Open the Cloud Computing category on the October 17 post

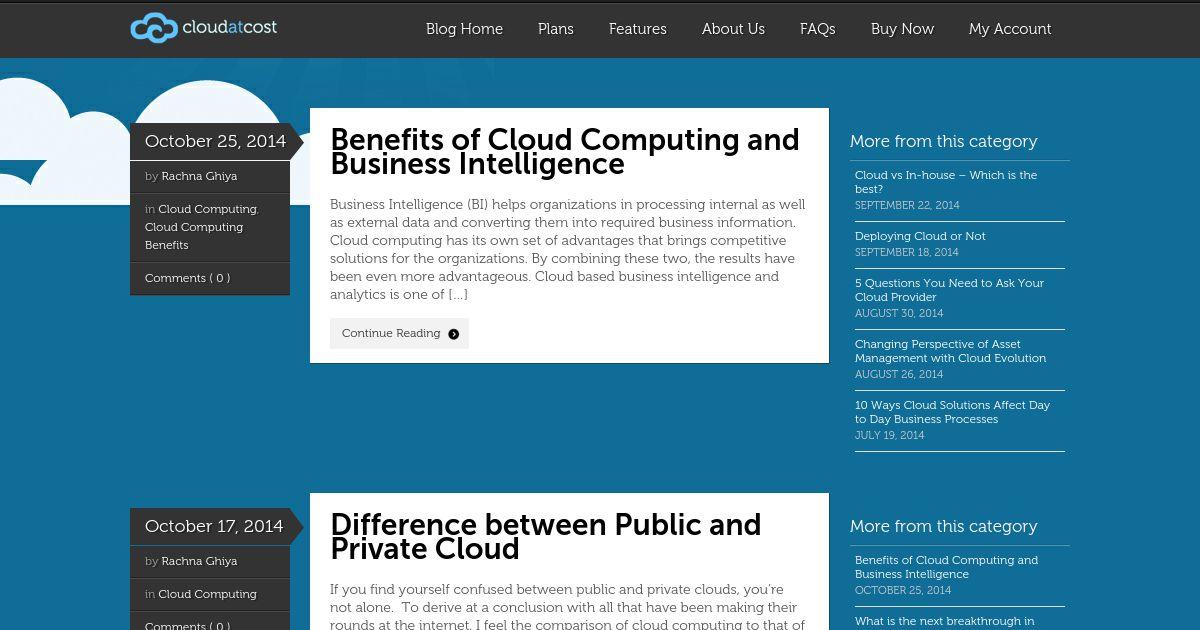(207, 594)
